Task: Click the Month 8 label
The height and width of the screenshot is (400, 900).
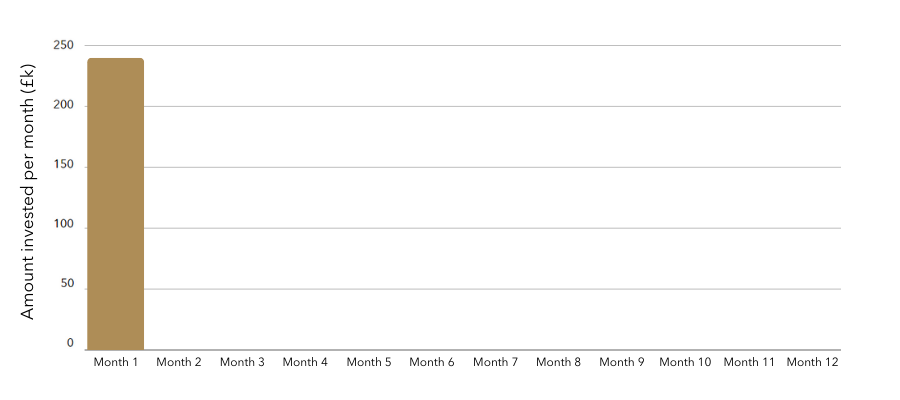Action: 558,362
